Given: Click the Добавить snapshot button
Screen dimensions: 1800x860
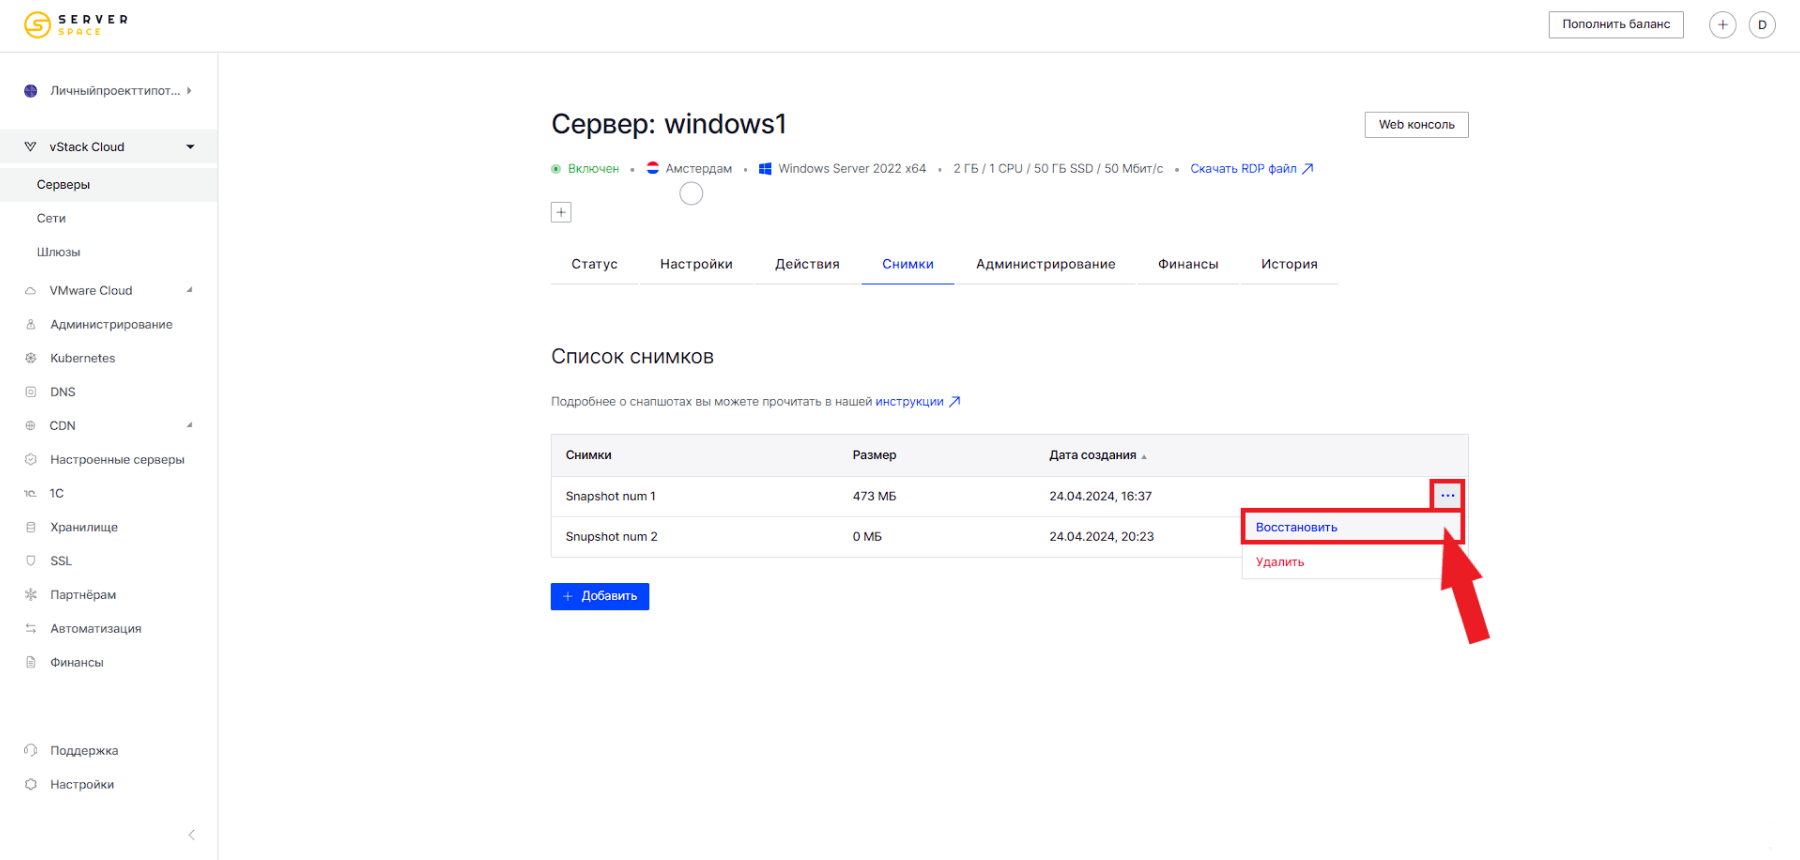Looking at the screenshot, I should [x=600, y=596].
